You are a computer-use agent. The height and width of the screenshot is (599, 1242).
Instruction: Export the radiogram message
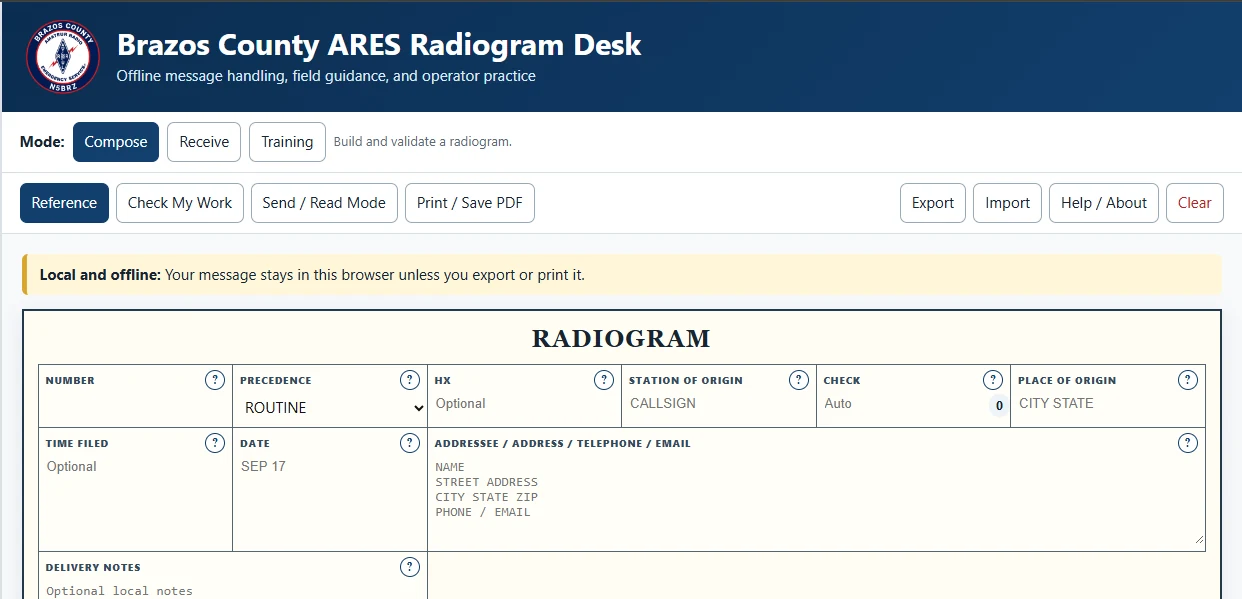pyautogui.click(x=933, y=203)
